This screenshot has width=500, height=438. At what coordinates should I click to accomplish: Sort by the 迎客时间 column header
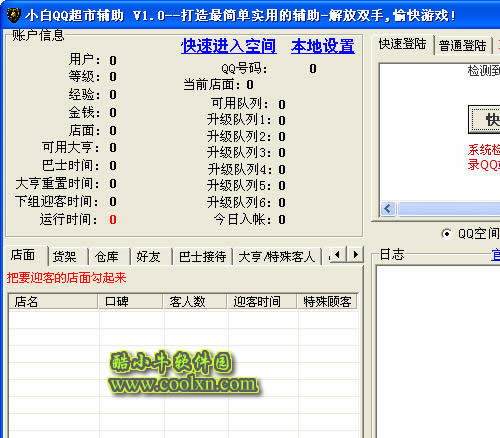pyautogui.click(x=261, y=301)
